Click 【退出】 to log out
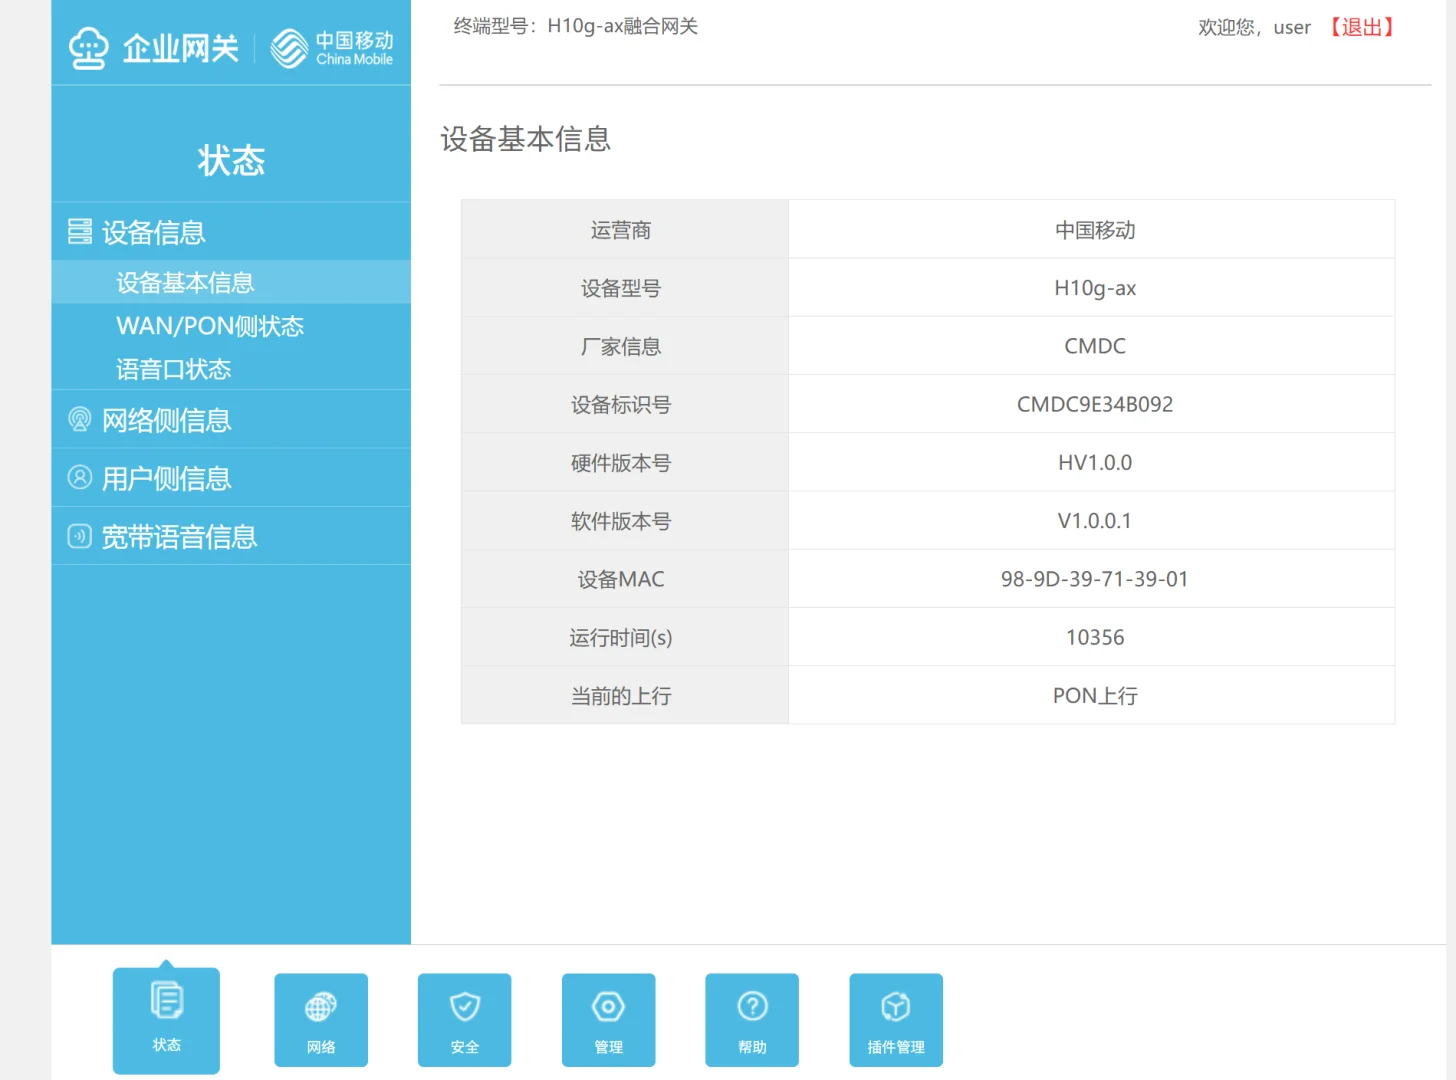This screenshot has width=1456, height=1080. pos(1360,27)
